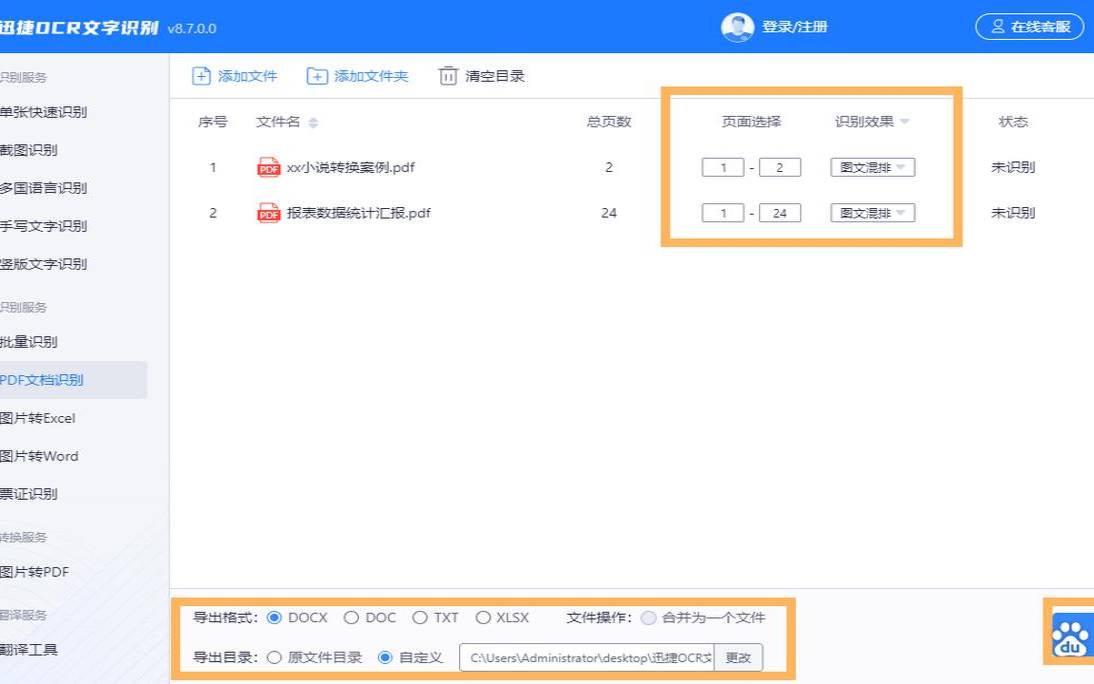Open the 识别效果 column header filter arrow

[x=903, y=121]
